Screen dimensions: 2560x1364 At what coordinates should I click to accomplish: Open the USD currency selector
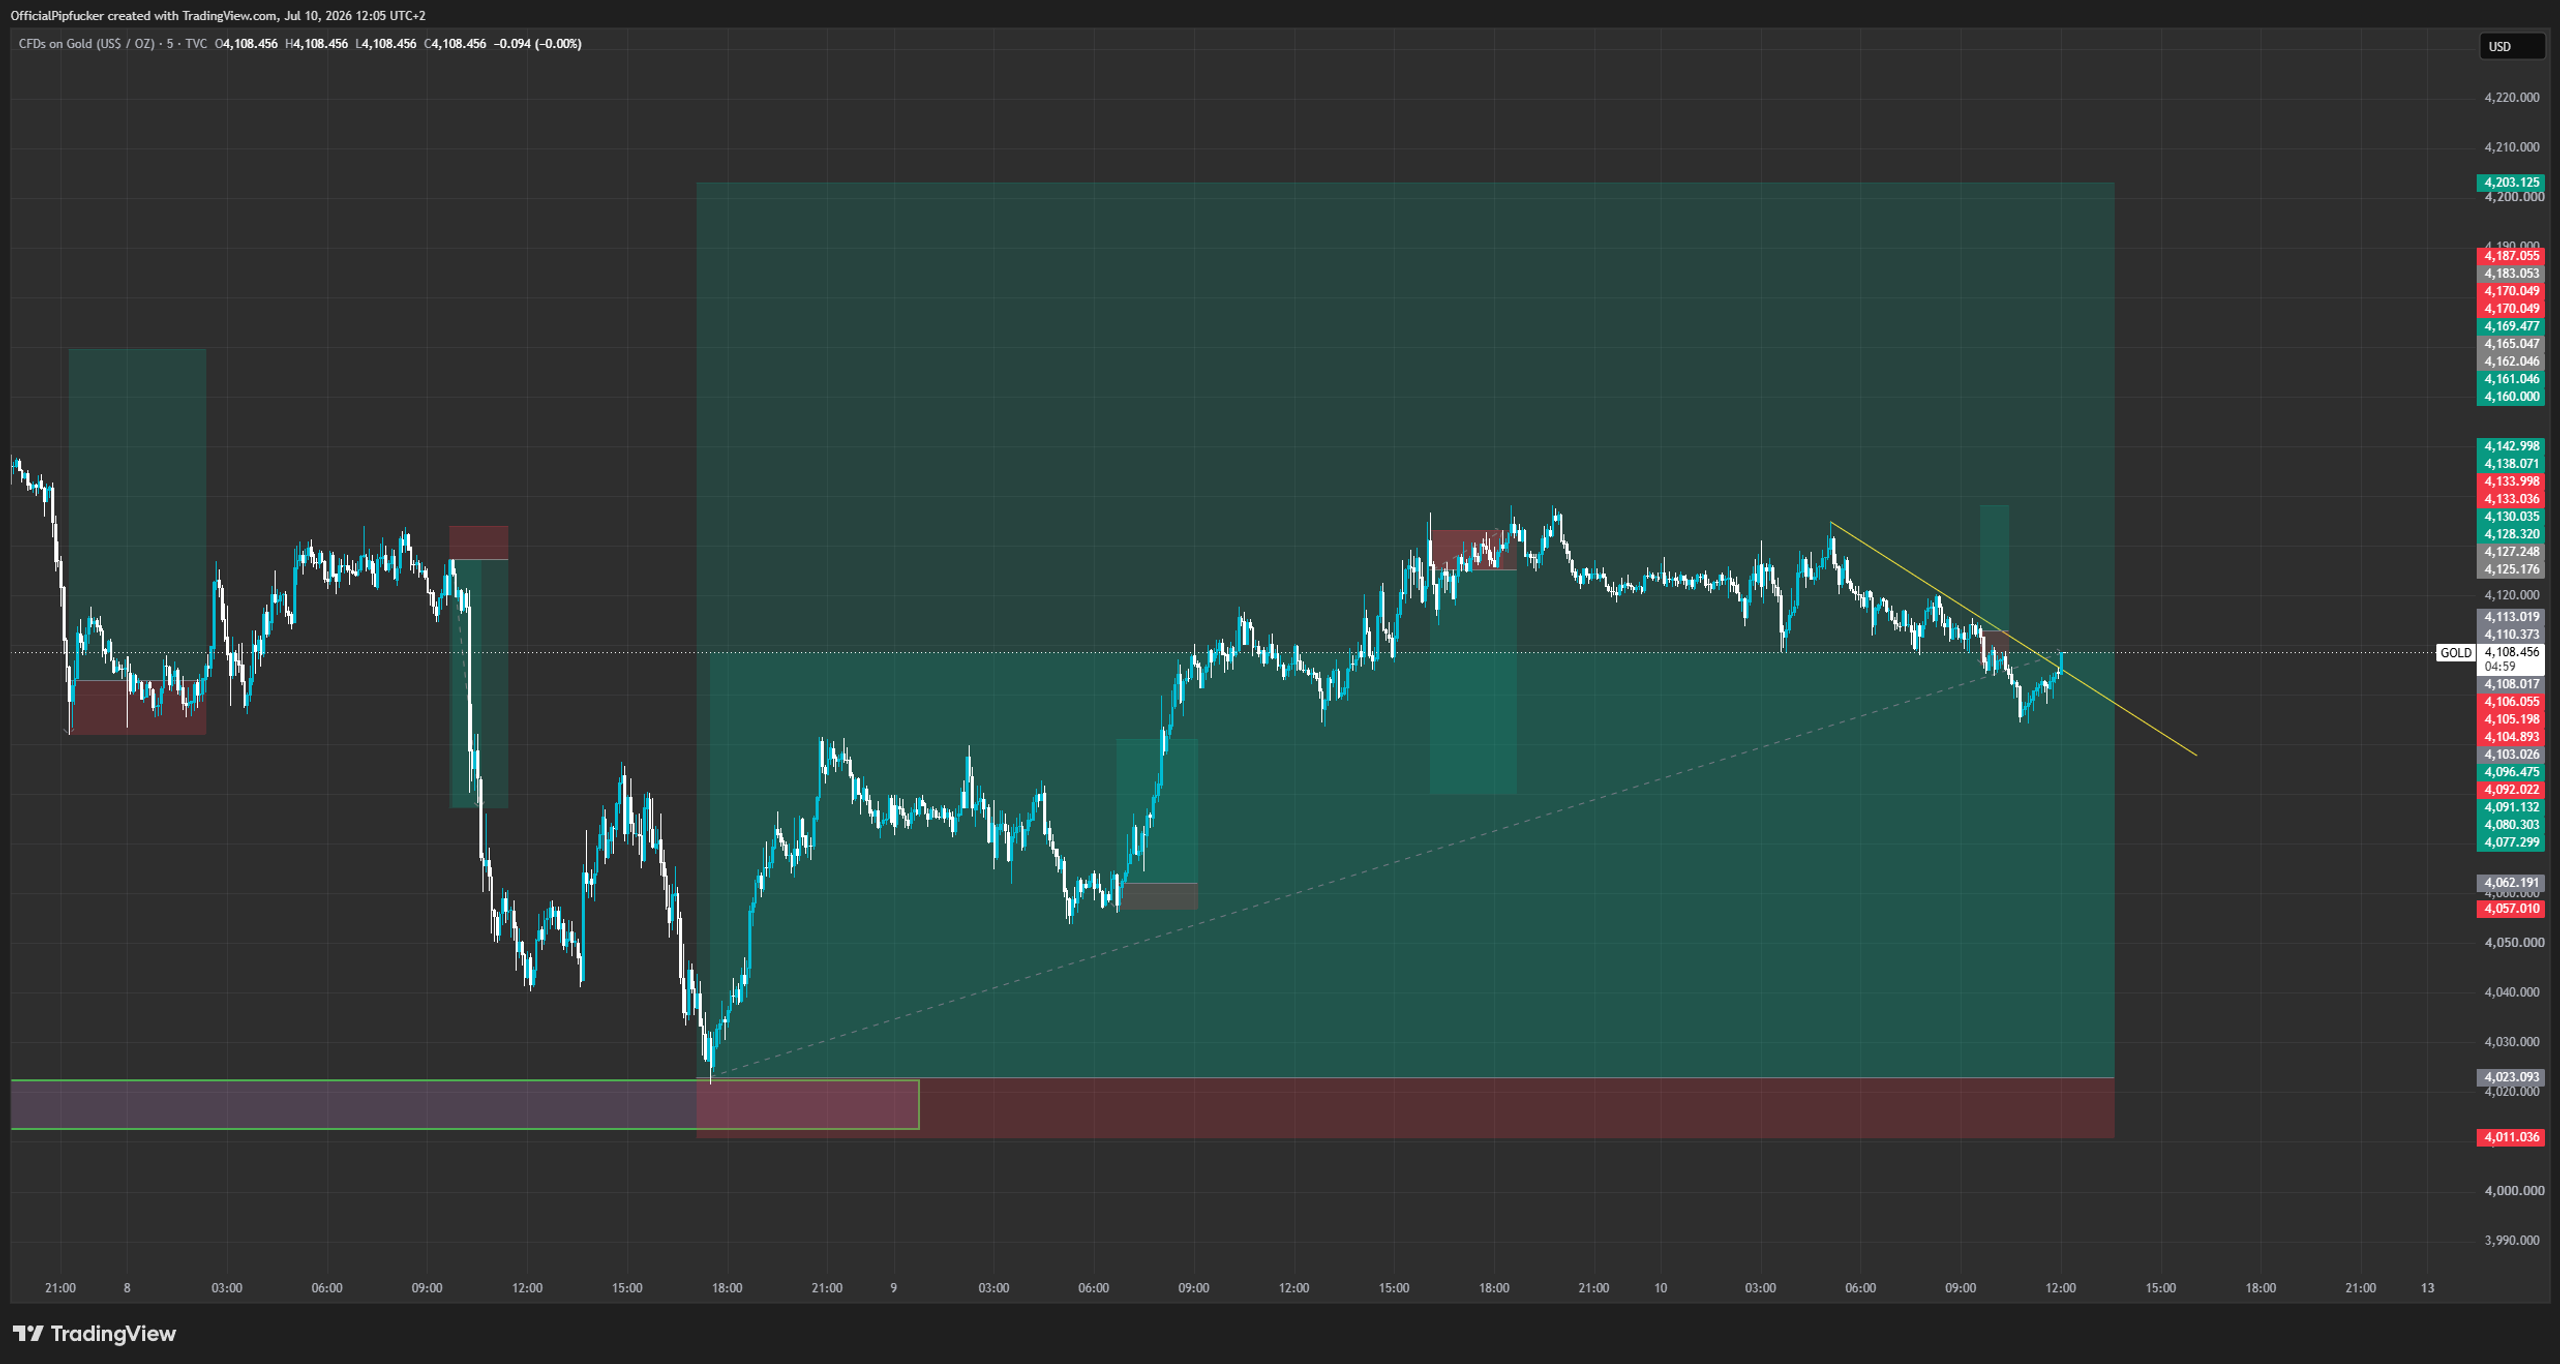point(2511,47)
